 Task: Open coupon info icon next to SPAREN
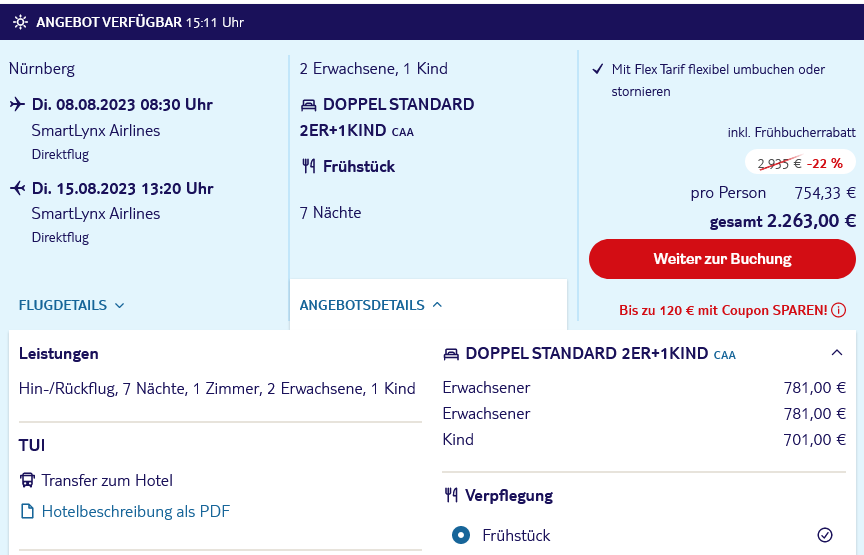(839, 310)
